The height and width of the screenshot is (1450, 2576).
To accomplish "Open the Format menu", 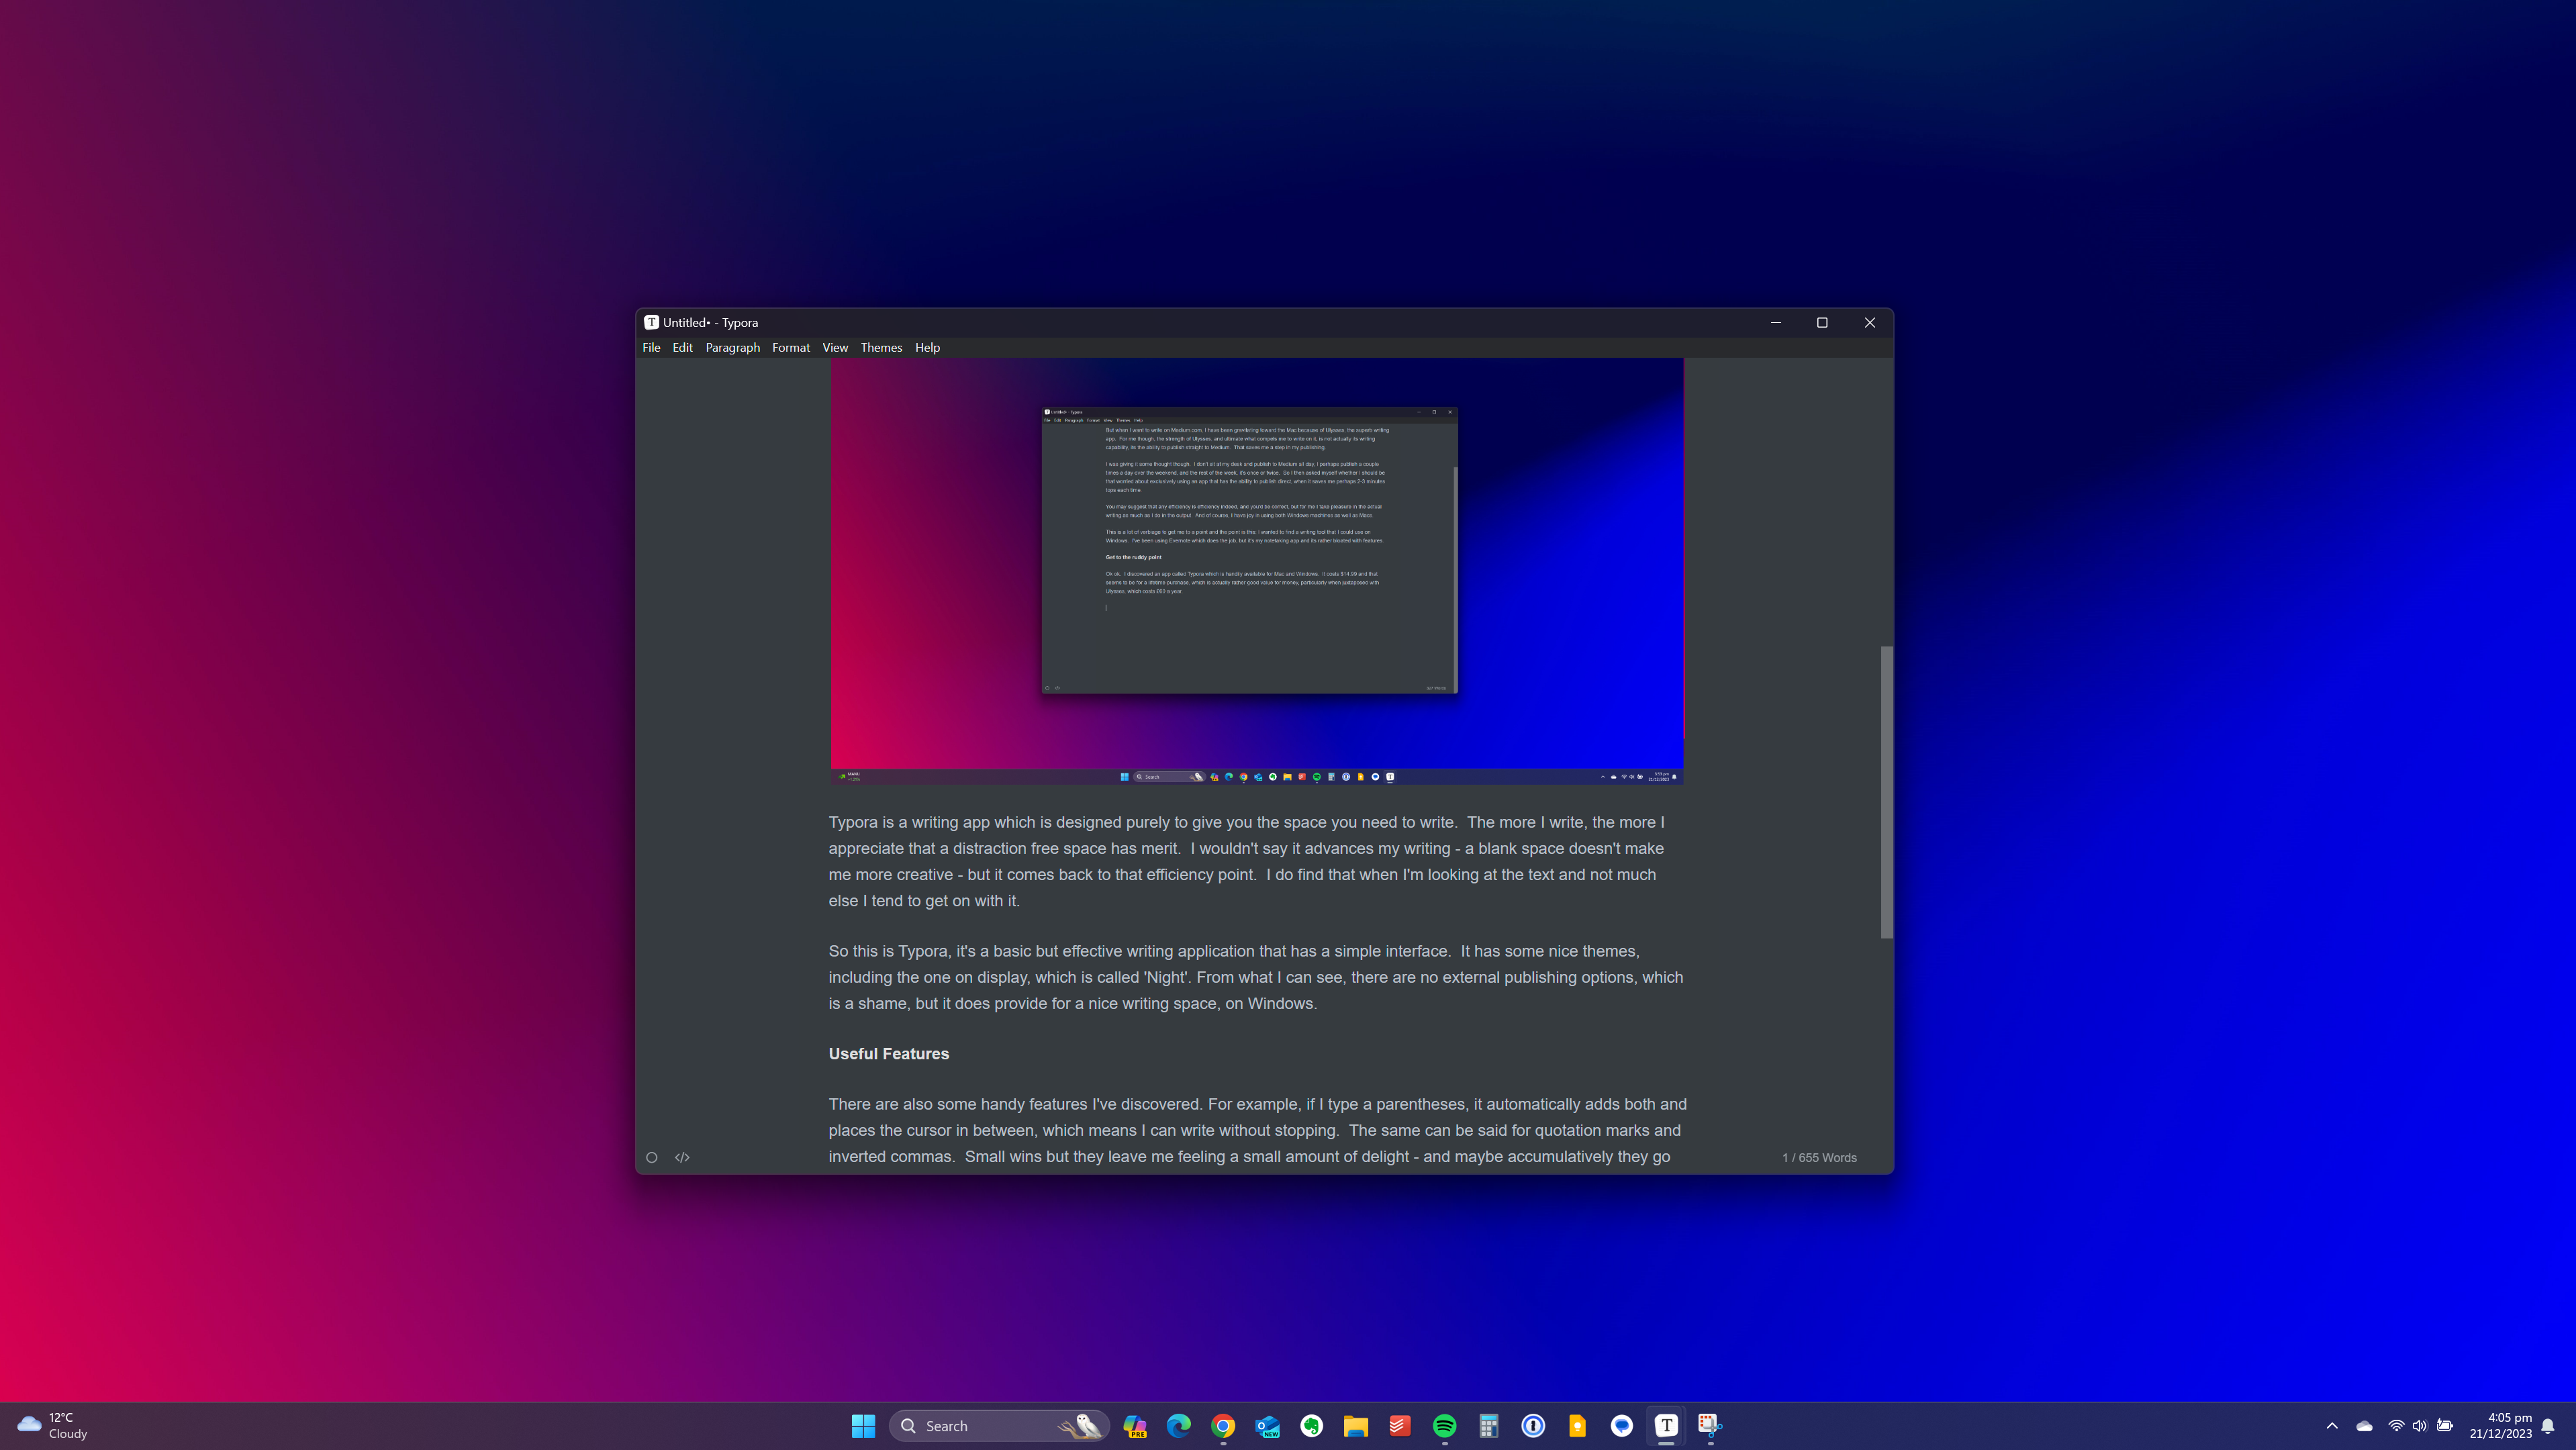I will pos(790,347).
